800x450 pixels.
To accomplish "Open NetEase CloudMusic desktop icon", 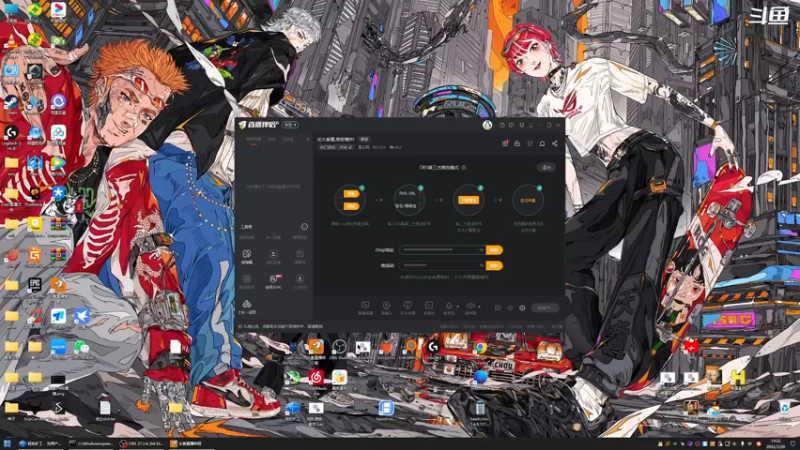I will (316, 380).
